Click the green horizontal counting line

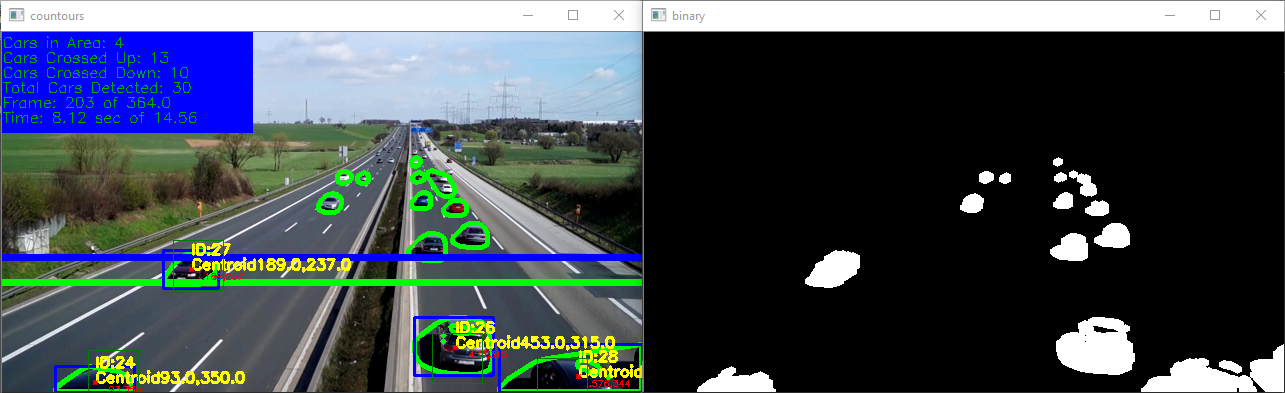tap(321, 283)
